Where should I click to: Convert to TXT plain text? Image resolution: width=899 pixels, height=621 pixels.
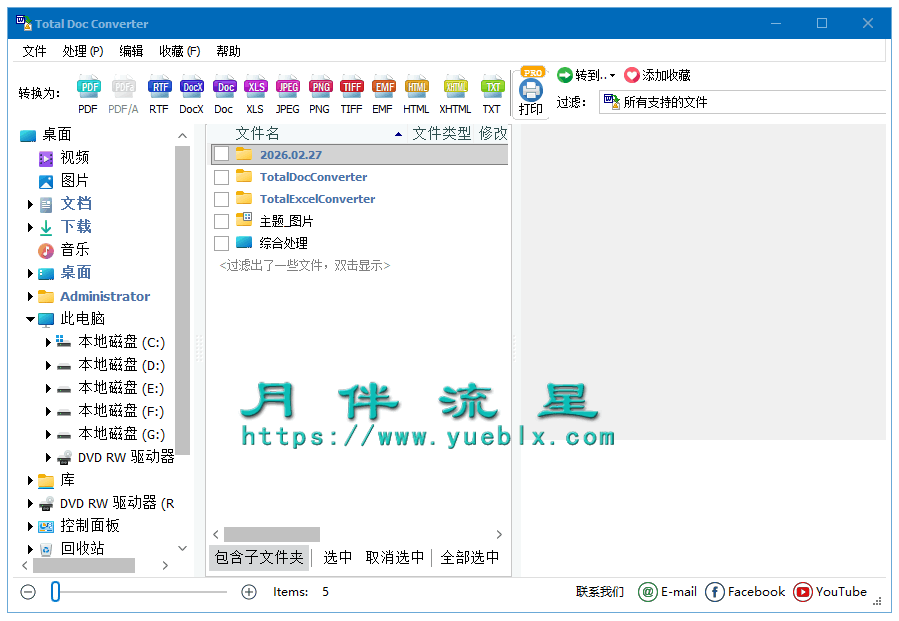pyautogui.click(x=492, y=94)
